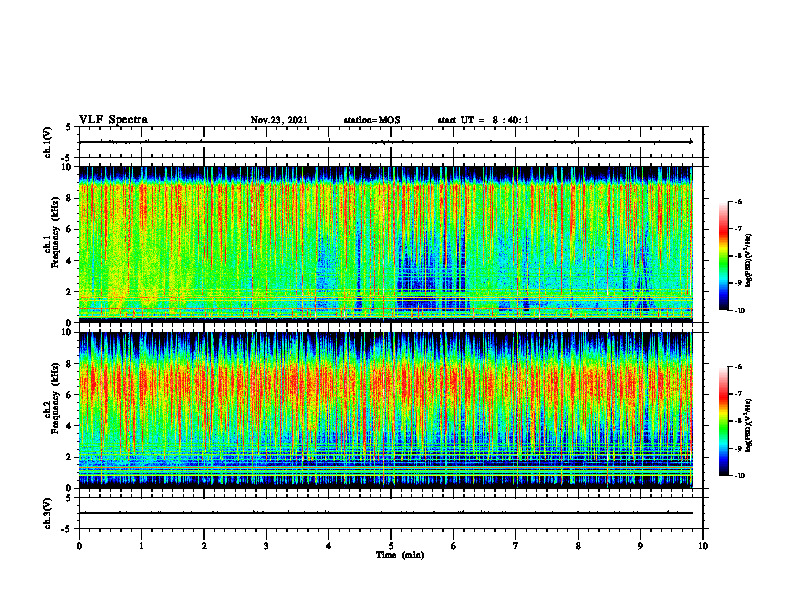Click the ch.3(V) waveform axis label
The width and height of the screenshot is (792, 612).
47,513
